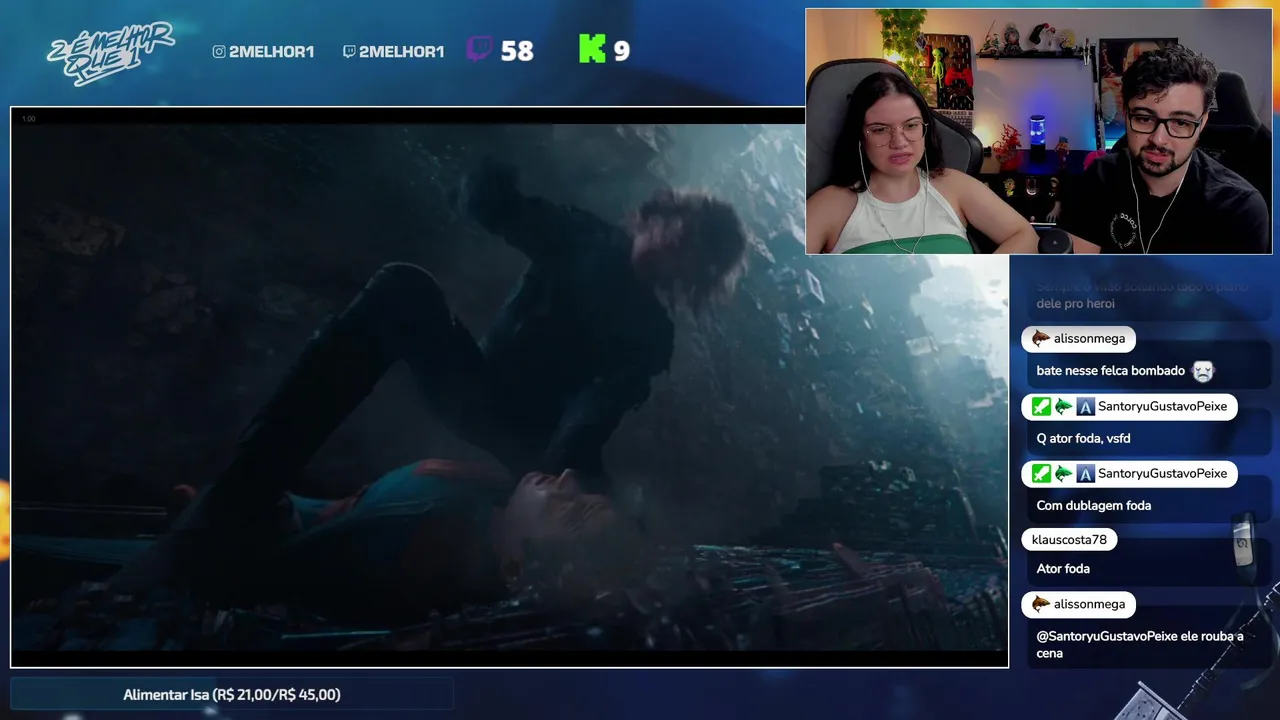Click blue 'A' badge above 'Q ator foda, vsfd'
The width and height of the screenshot is (1280, 720).
1085,407
